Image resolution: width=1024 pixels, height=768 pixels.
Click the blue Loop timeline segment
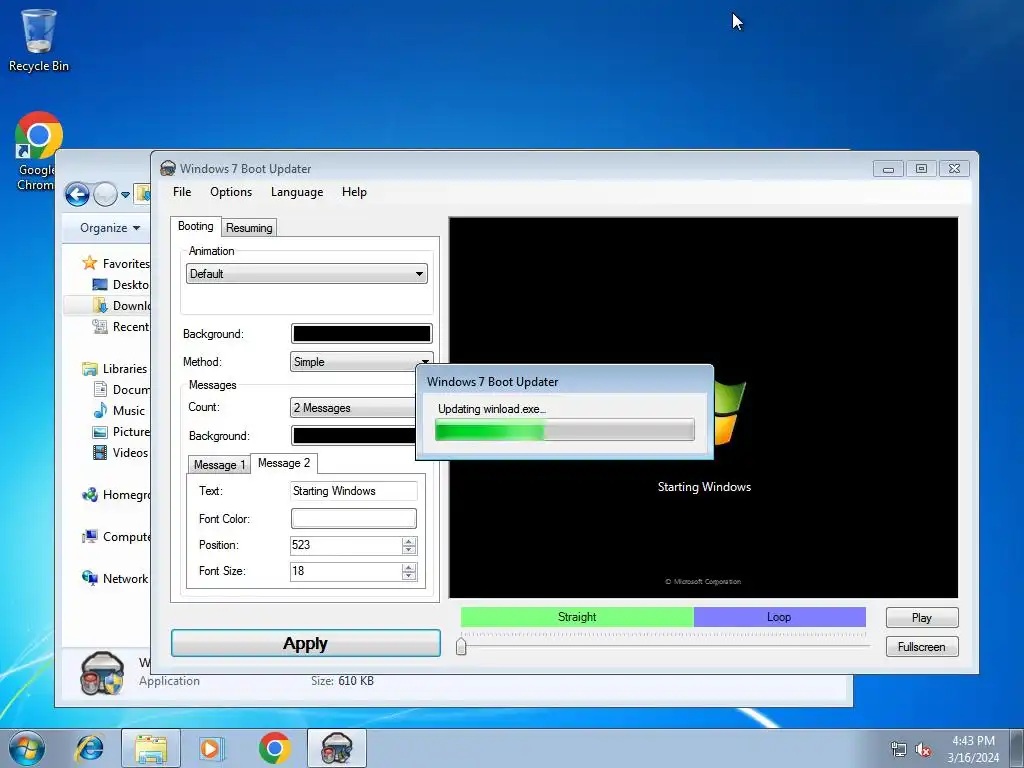(x=780, y=617)
